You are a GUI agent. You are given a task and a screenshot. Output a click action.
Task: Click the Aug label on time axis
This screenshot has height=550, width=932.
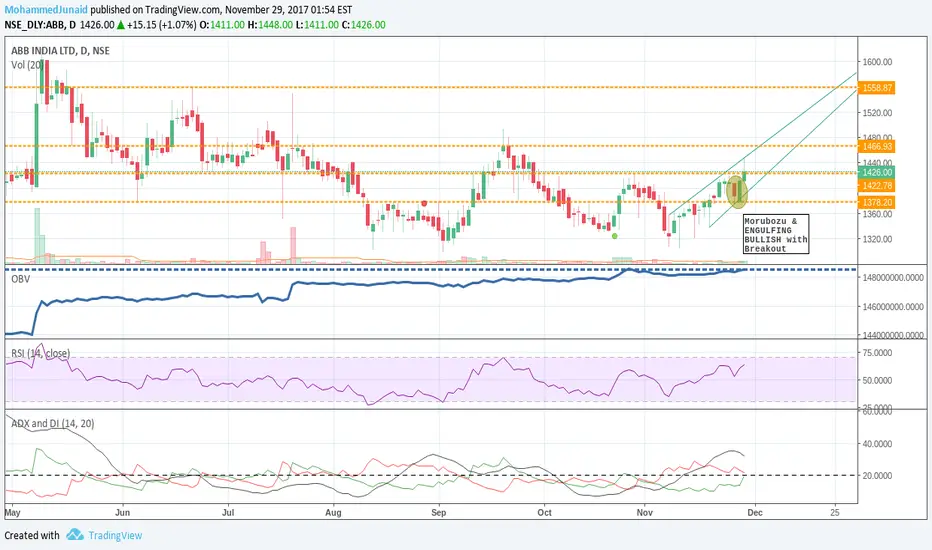[x=333, y=512]
